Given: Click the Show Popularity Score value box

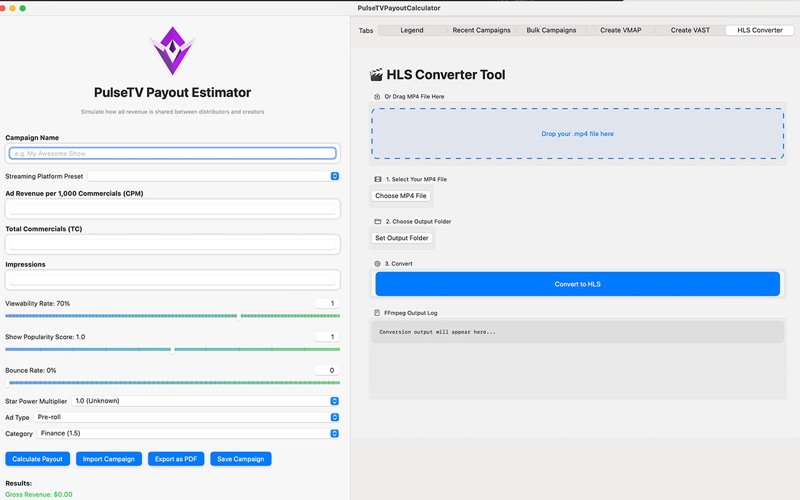Looking at the screenshot, I should (327, 337).
